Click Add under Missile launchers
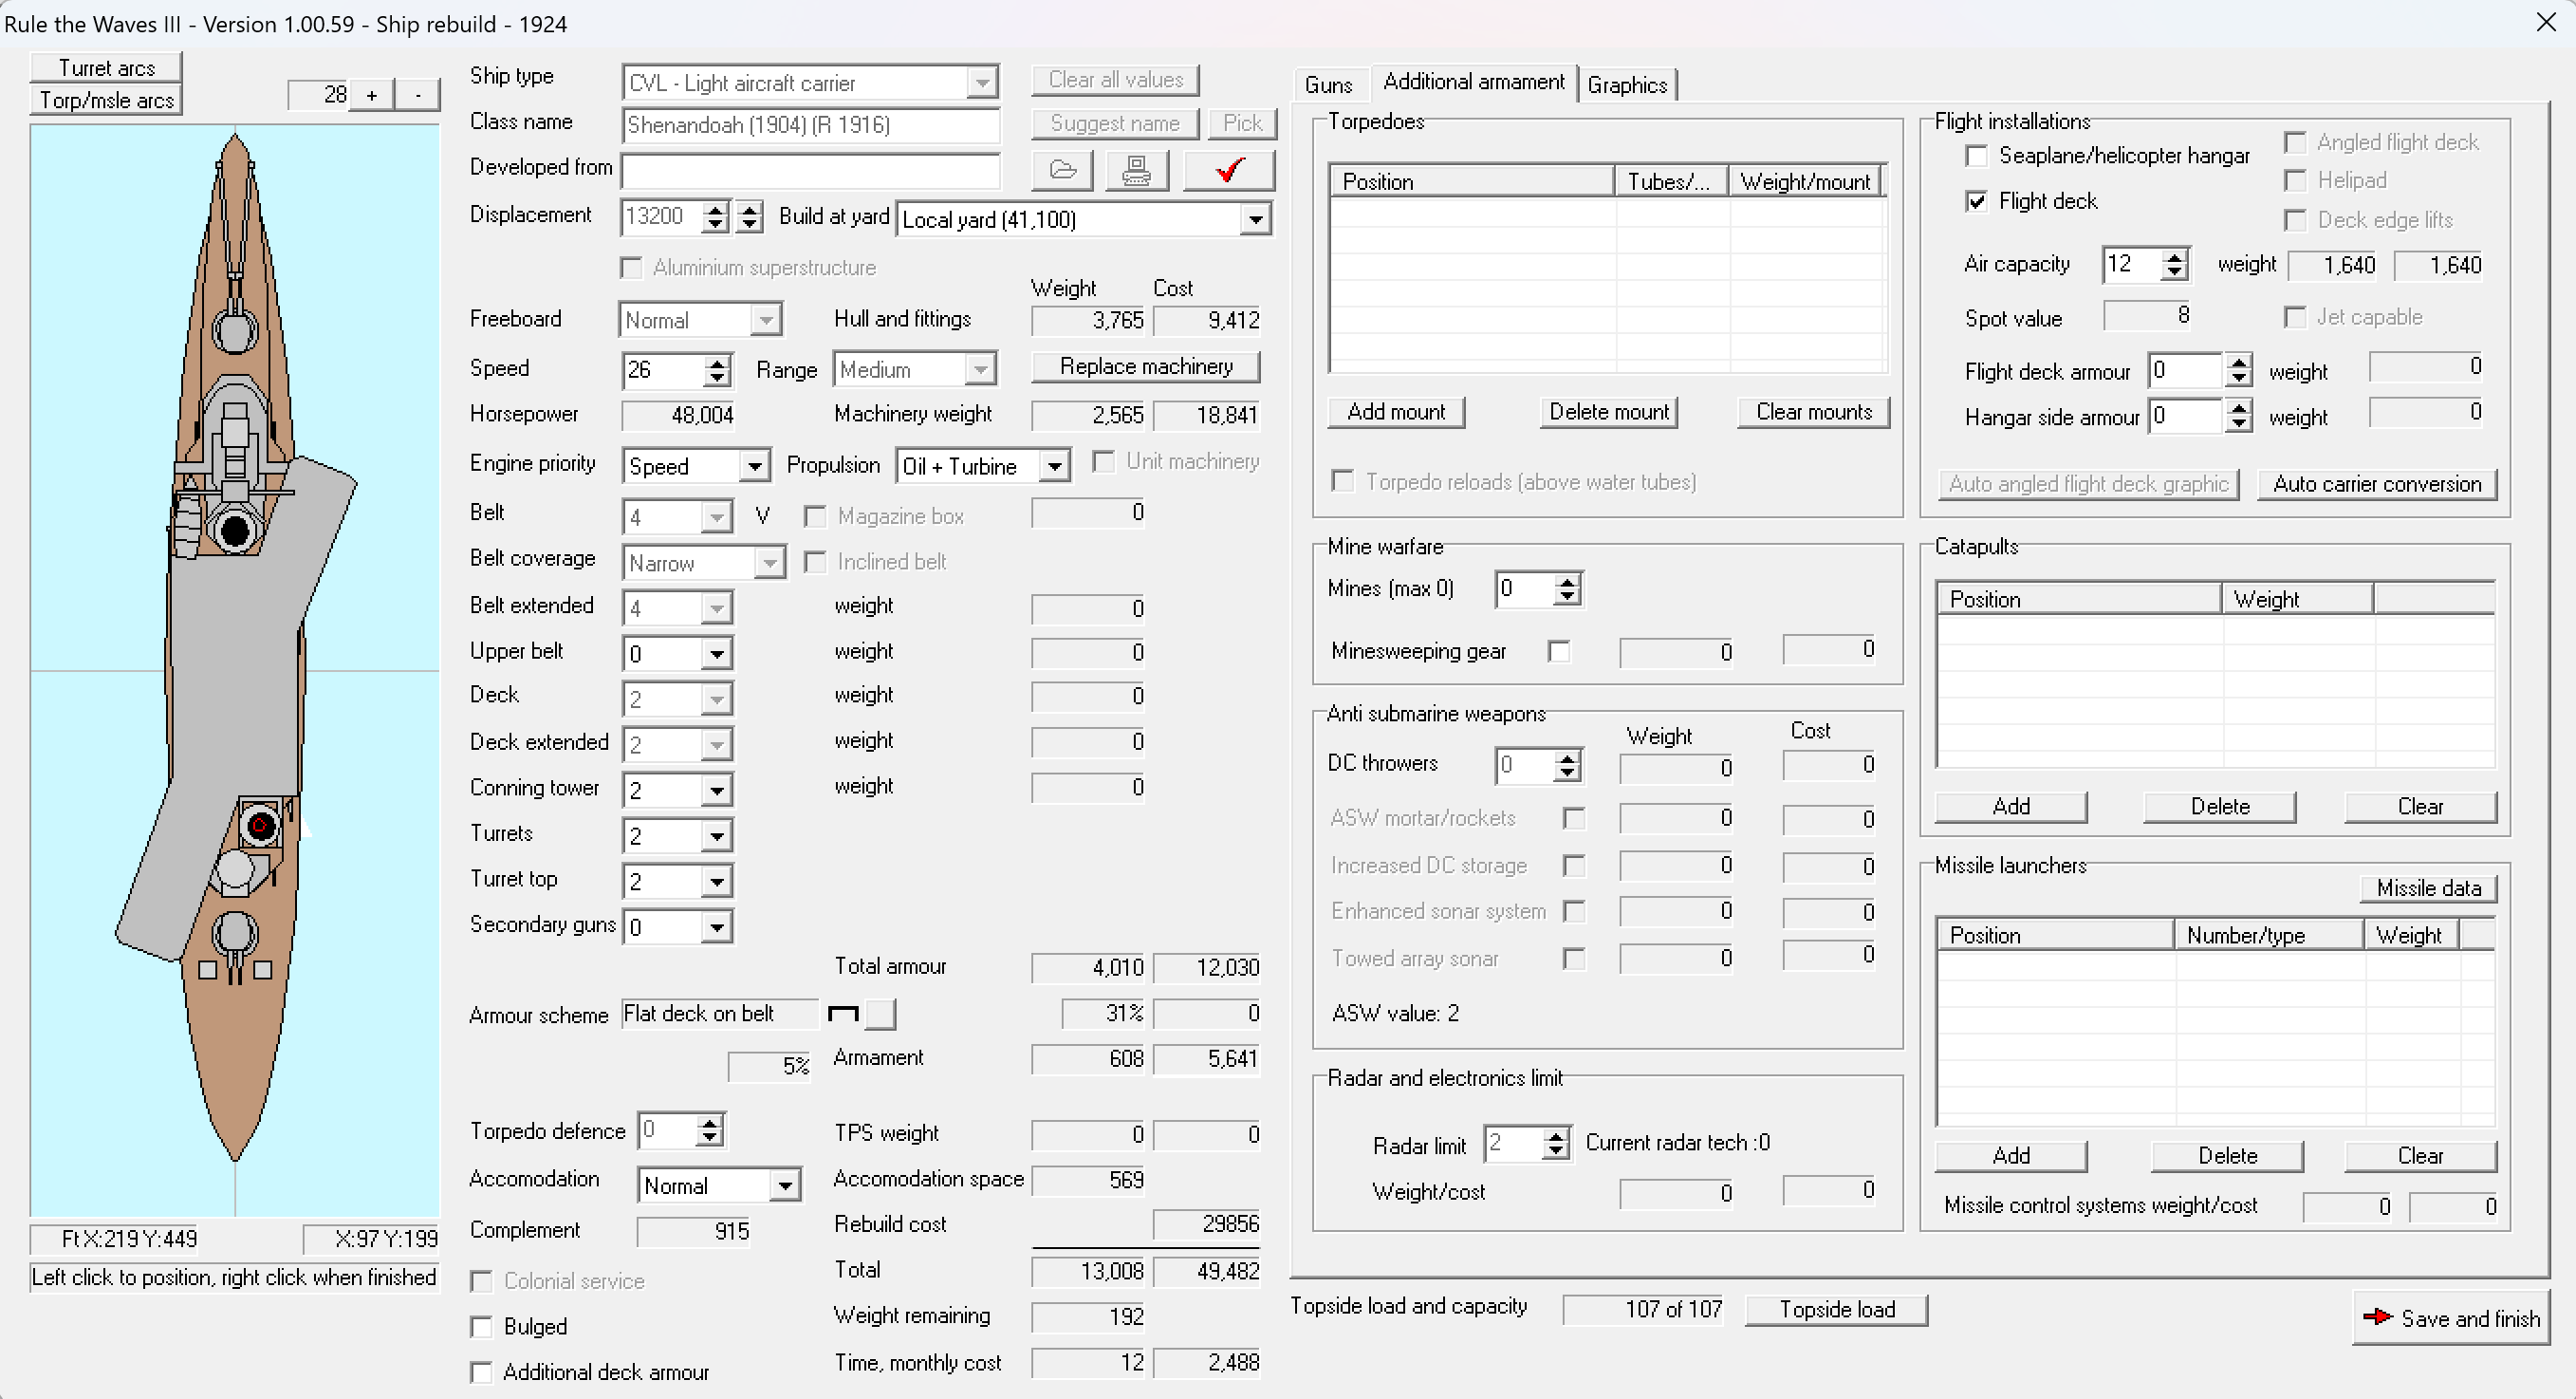The image size is (2576, 1399). [2011, 1156]
